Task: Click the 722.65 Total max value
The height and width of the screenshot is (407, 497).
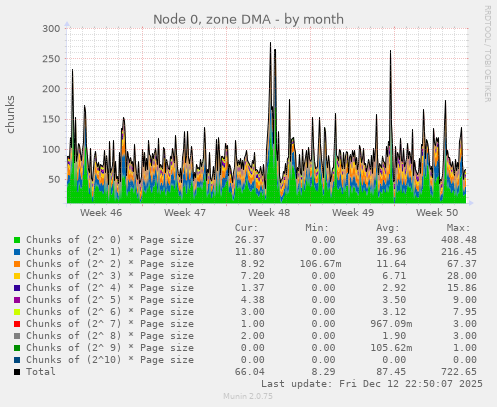Action: pyautogui.click(x=459, y=372)
